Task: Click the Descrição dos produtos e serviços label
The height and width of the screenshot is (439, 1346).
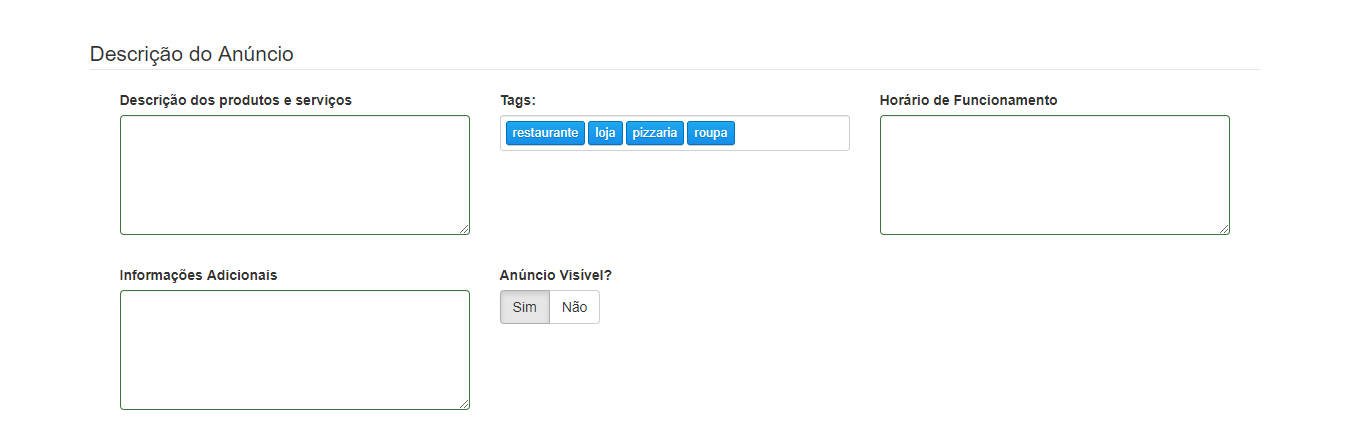Action: (x=236, y=100)
